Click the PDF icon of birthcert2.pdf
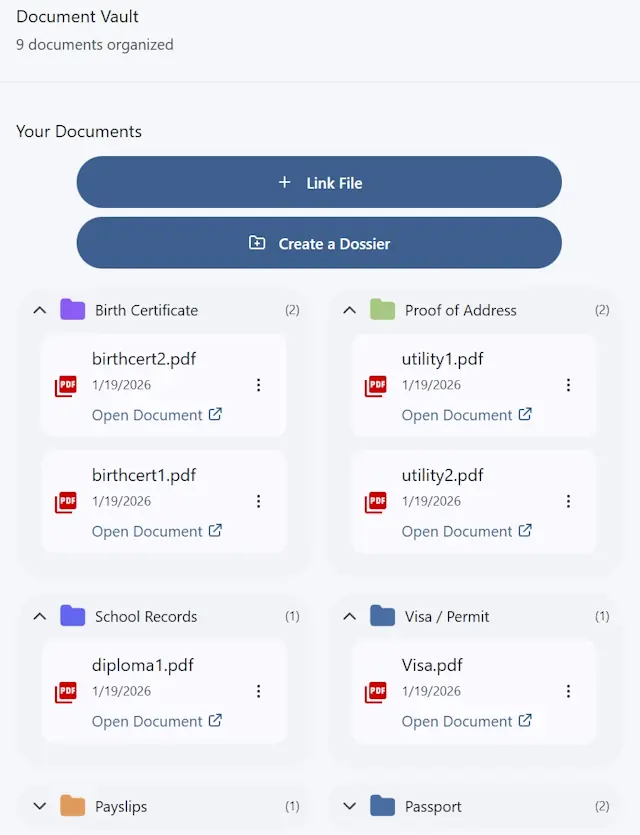640x835 pixels. click(66, 386)
